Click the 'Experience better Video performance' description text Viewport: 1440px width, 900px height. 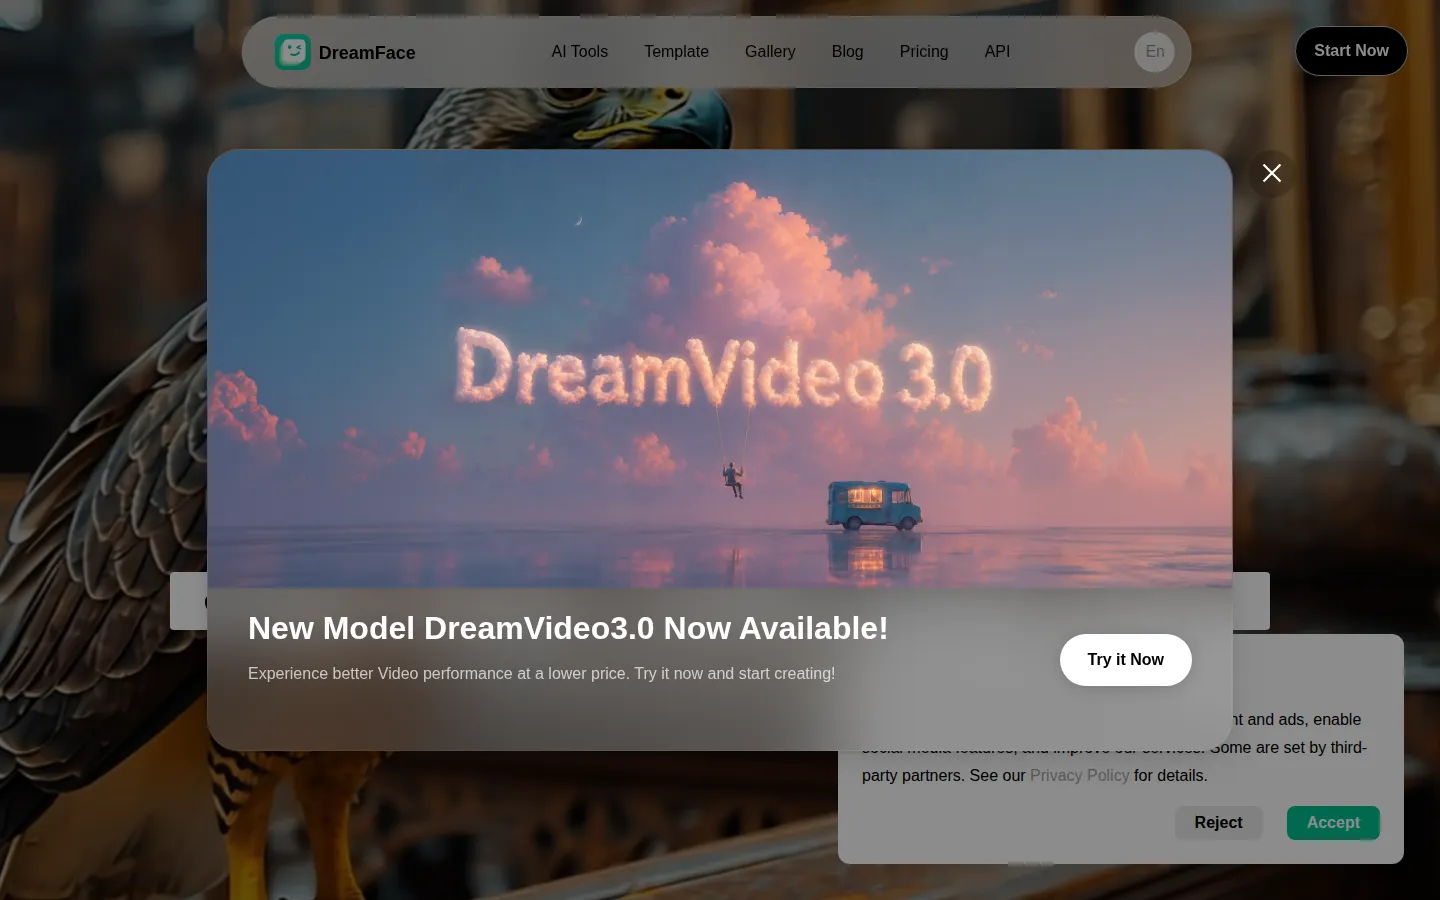541,674
